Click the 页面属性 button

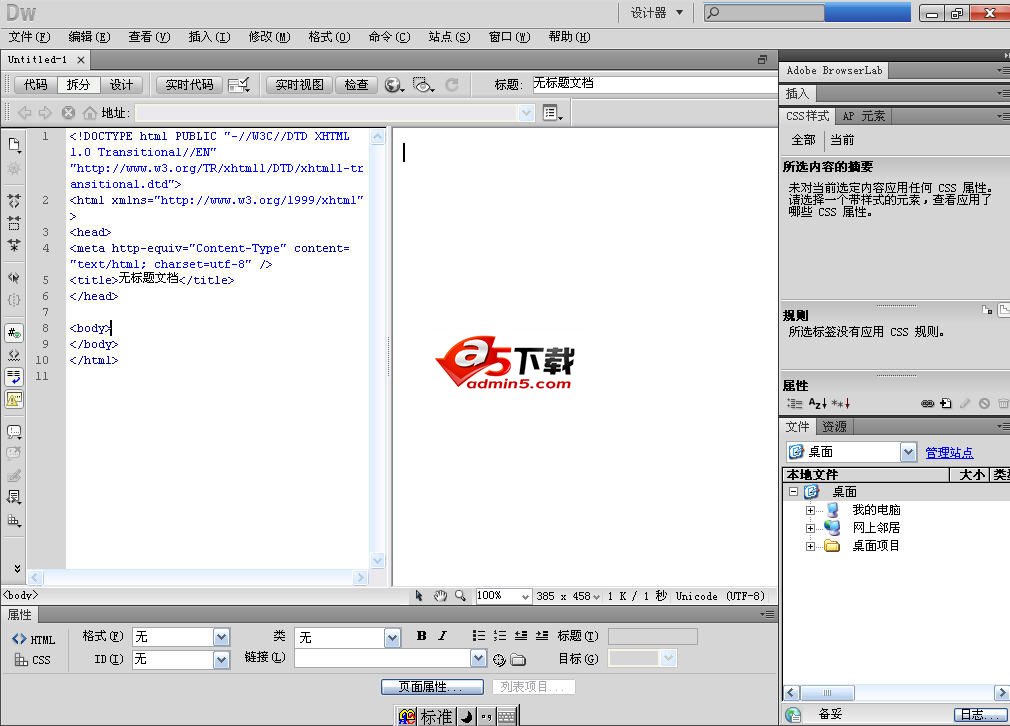(x=432, y=687)
